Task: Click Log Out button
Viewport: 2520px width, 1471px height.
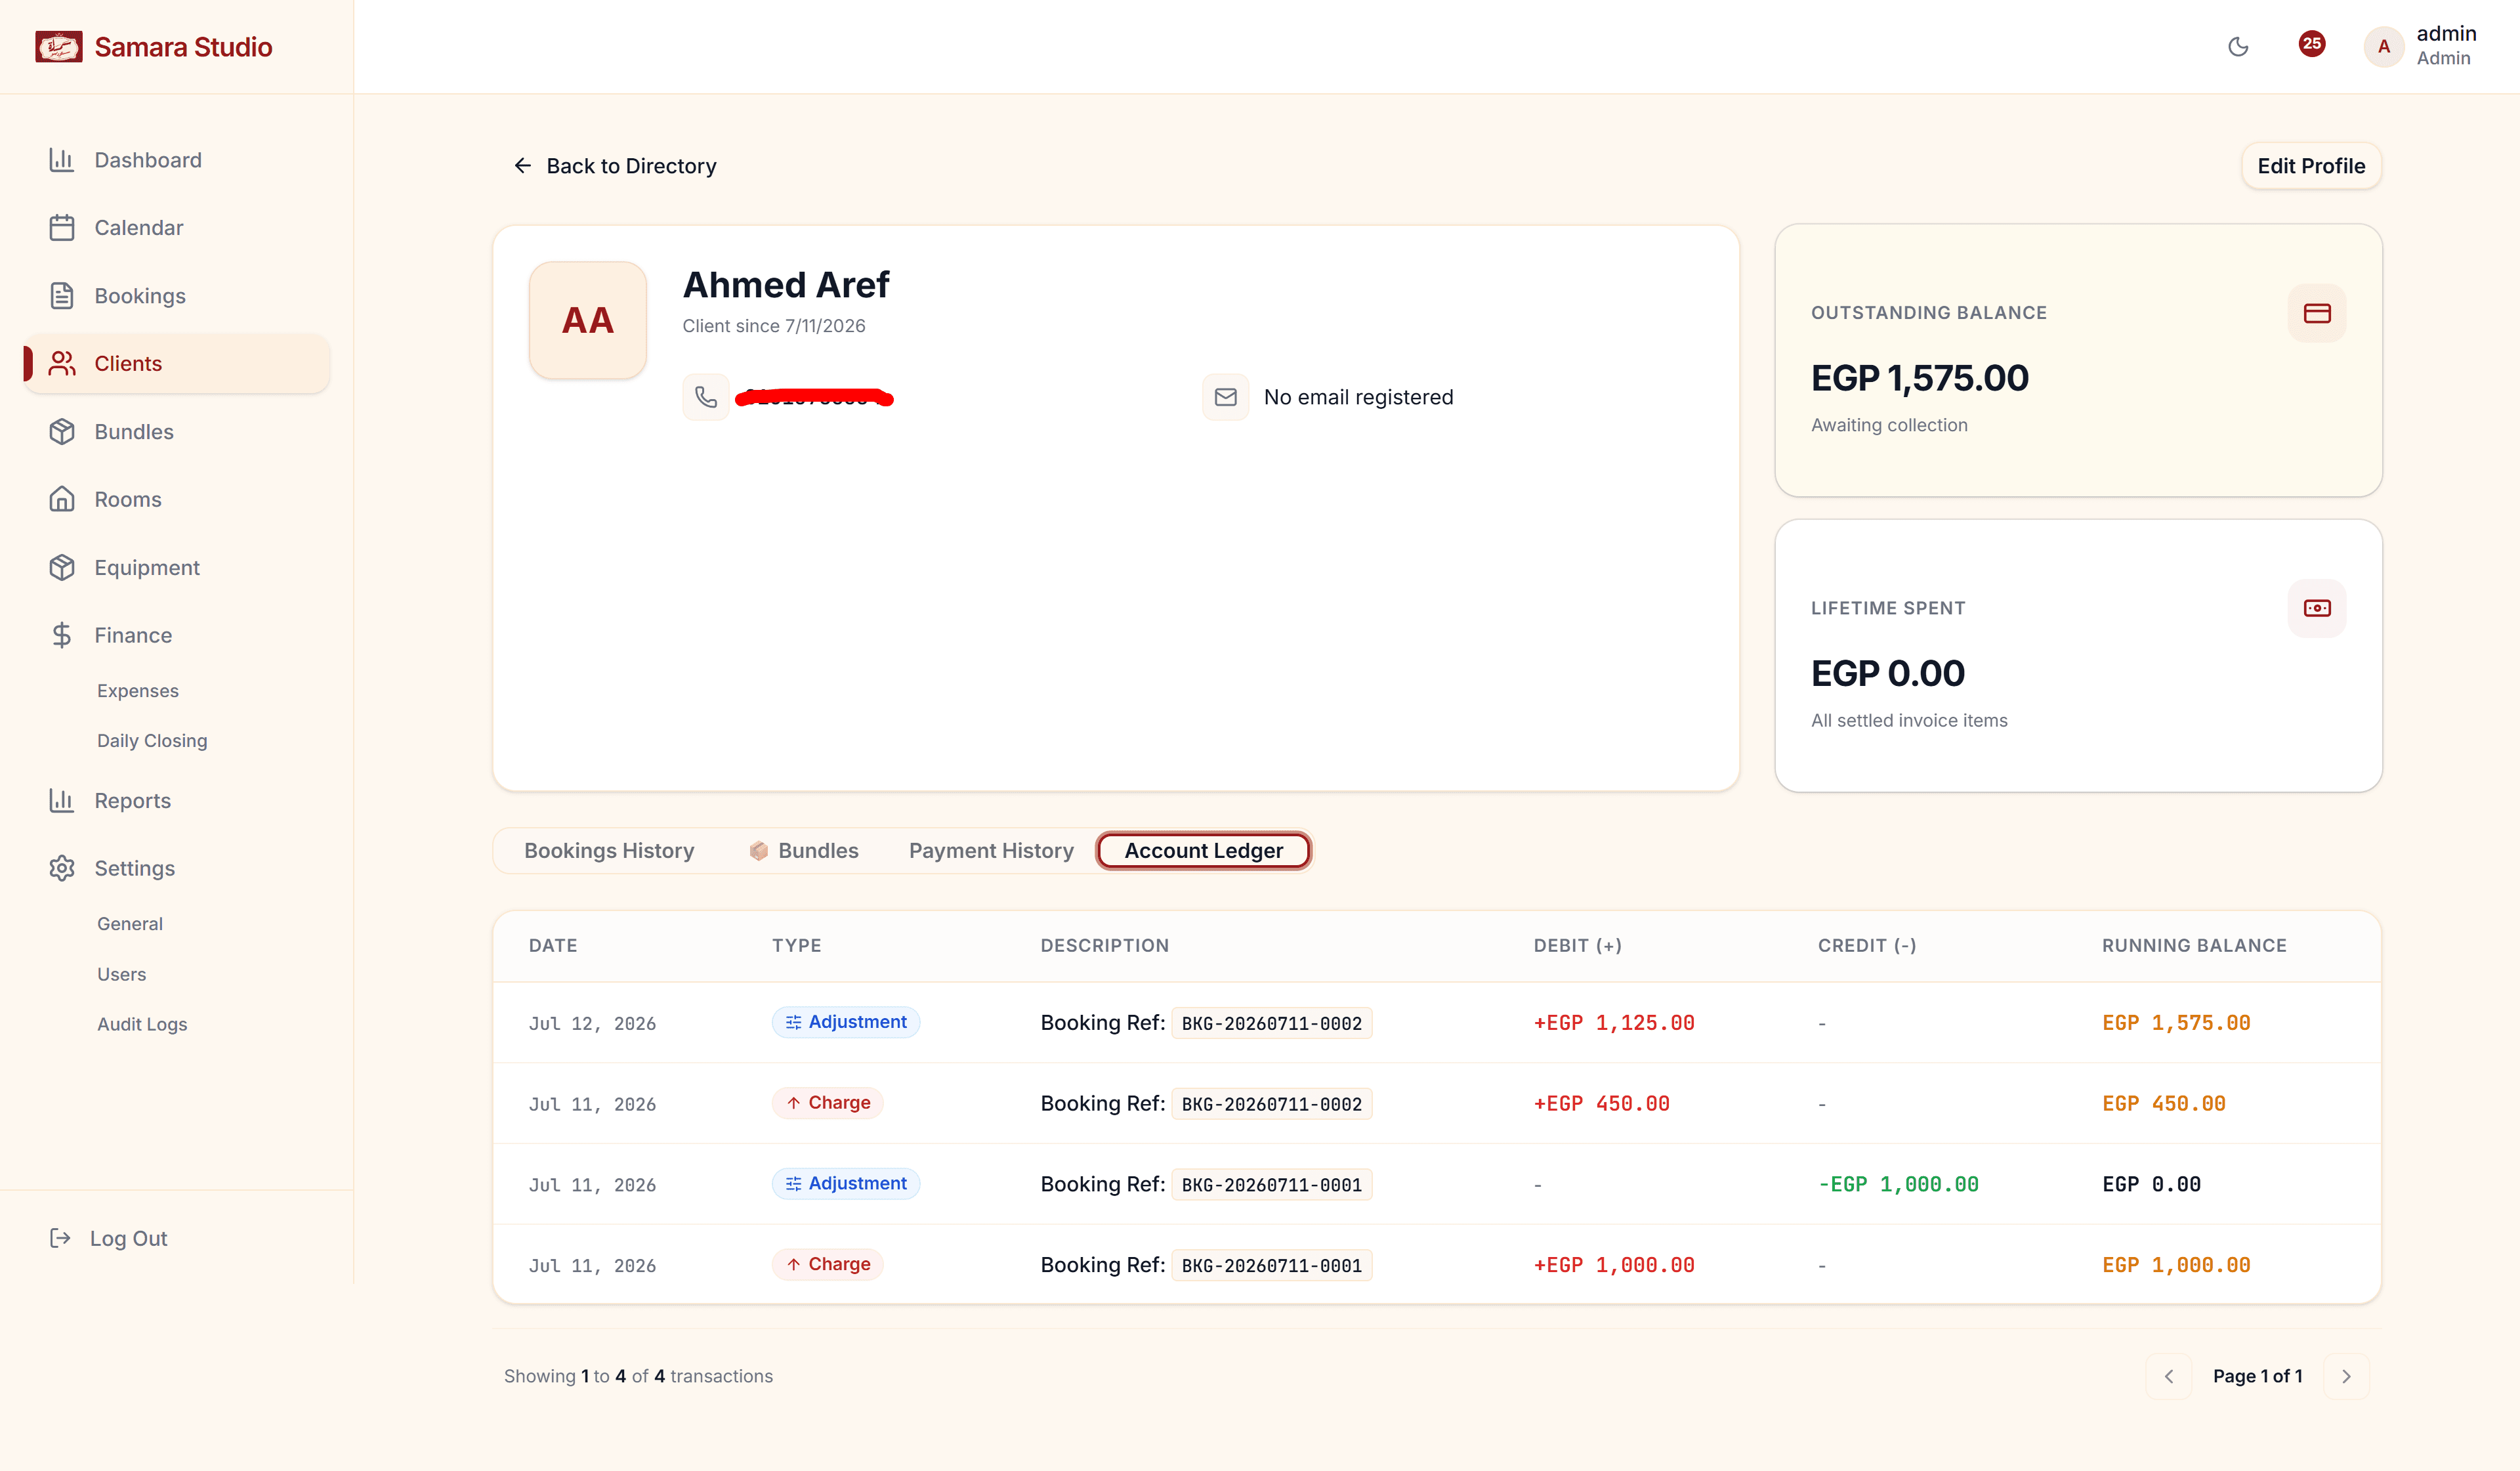Action: [109, 1238]
